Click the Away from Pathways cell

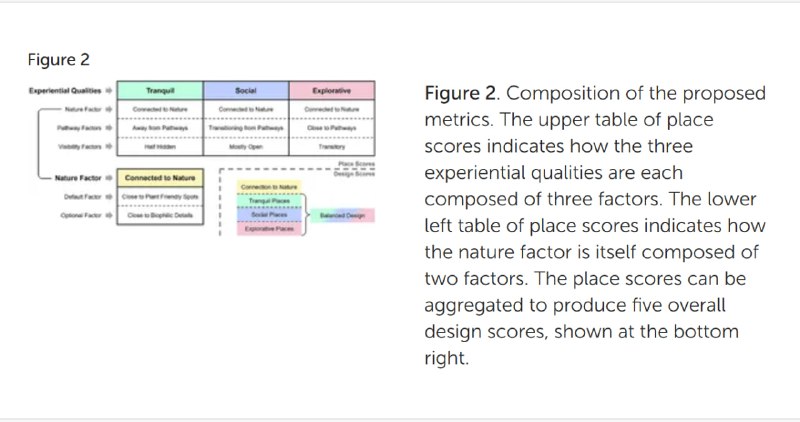coord(160,128)
